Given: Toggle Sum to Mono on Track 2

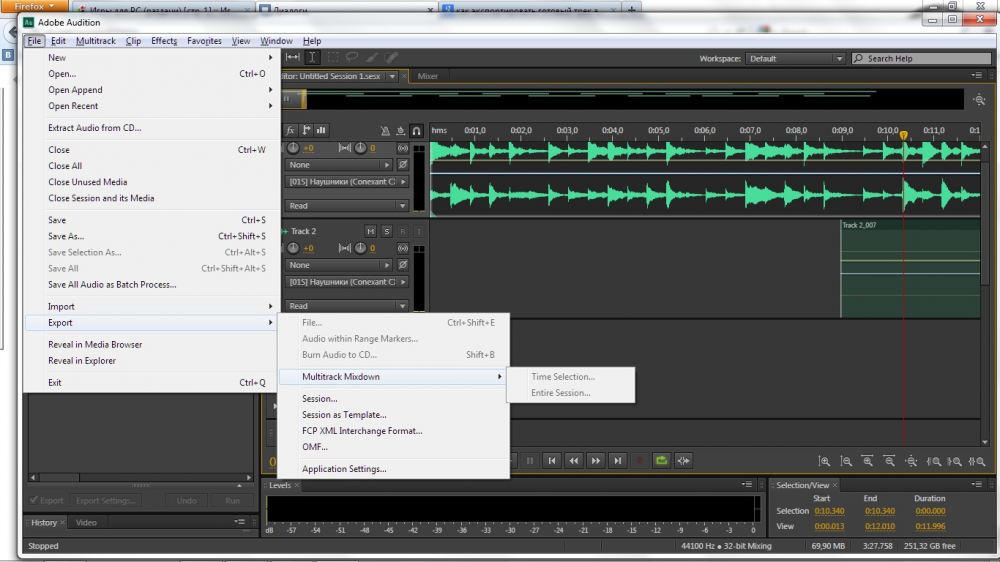Looking at the screenshot, I should [x=402, y=248].
